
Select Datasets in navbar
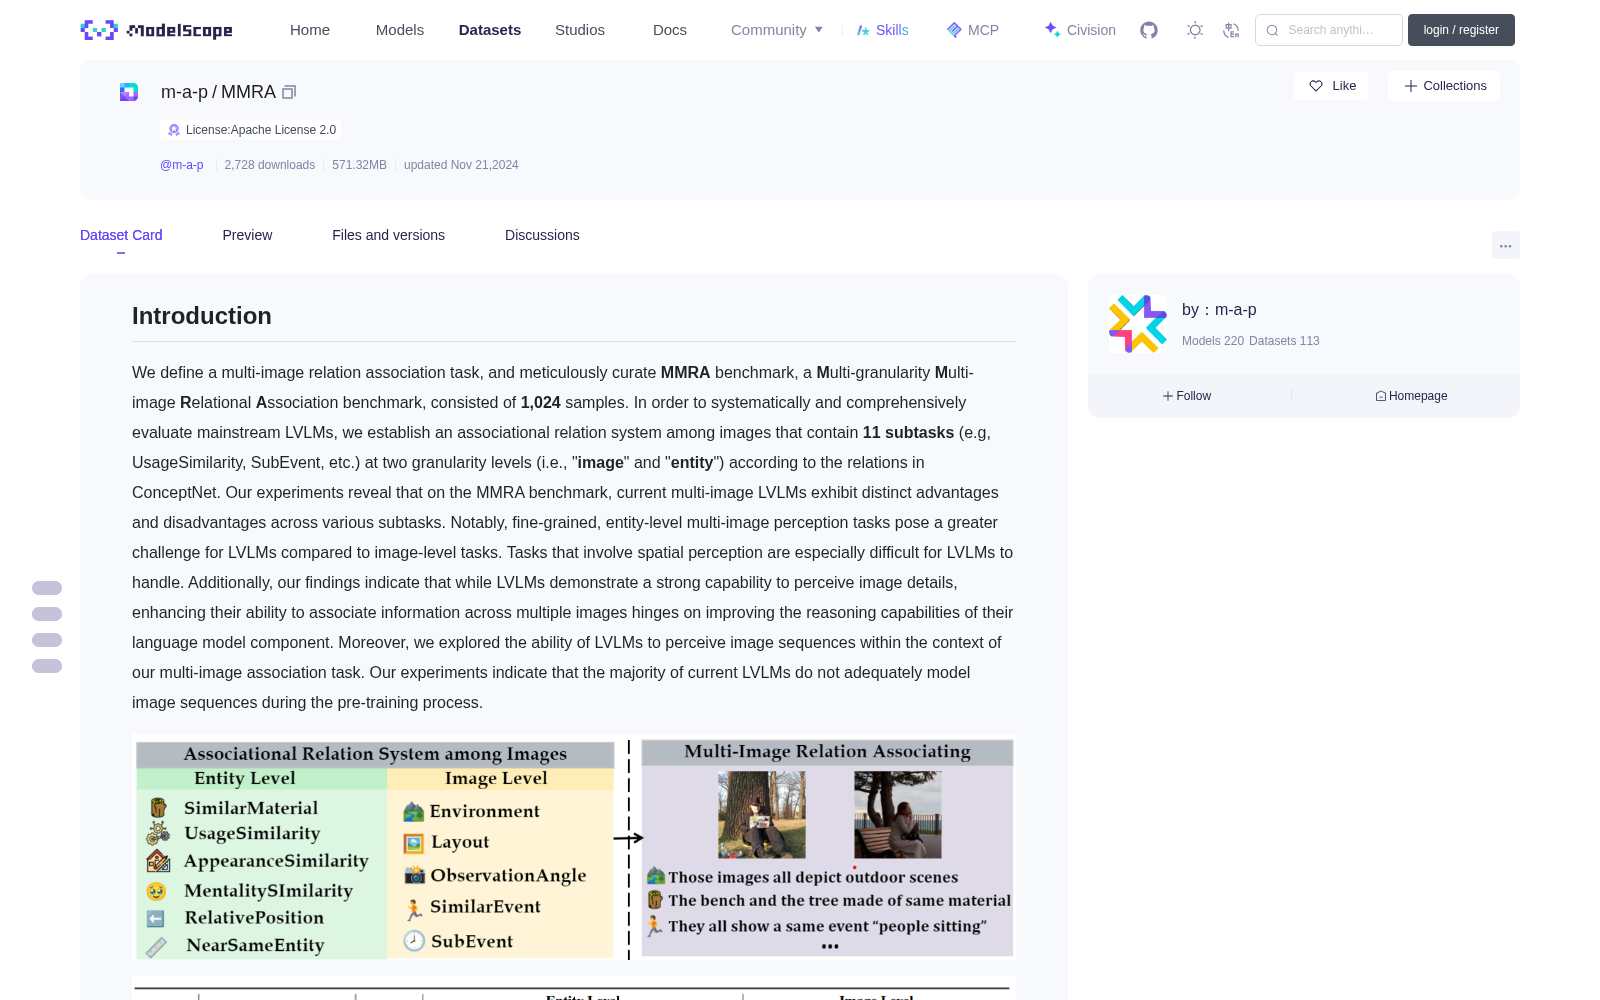pos(490,30)
